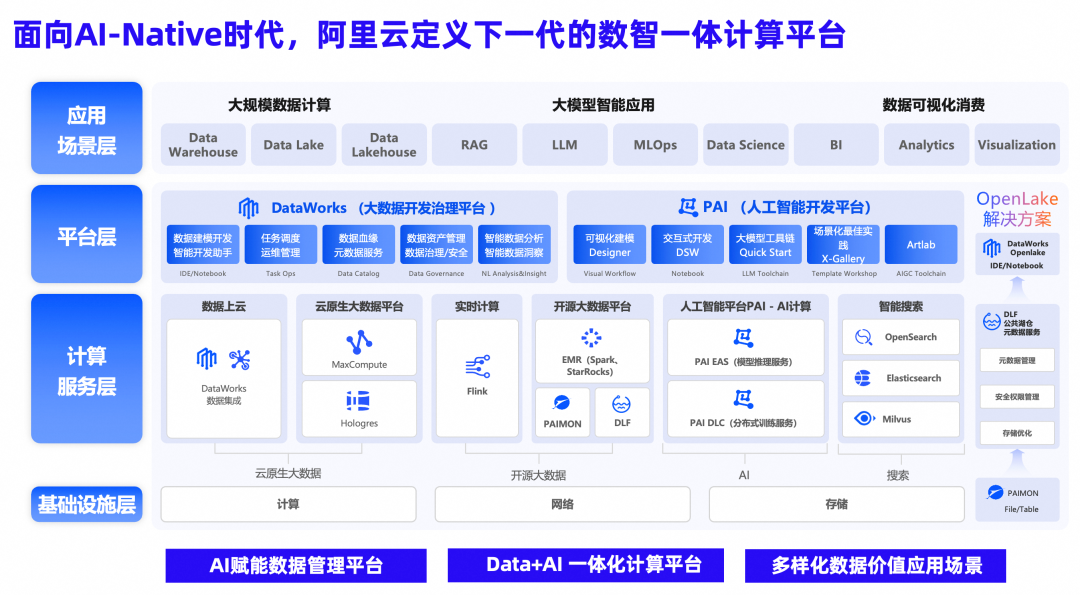
Task: Click the 大模型智能应用 heading
Action: 603,105
